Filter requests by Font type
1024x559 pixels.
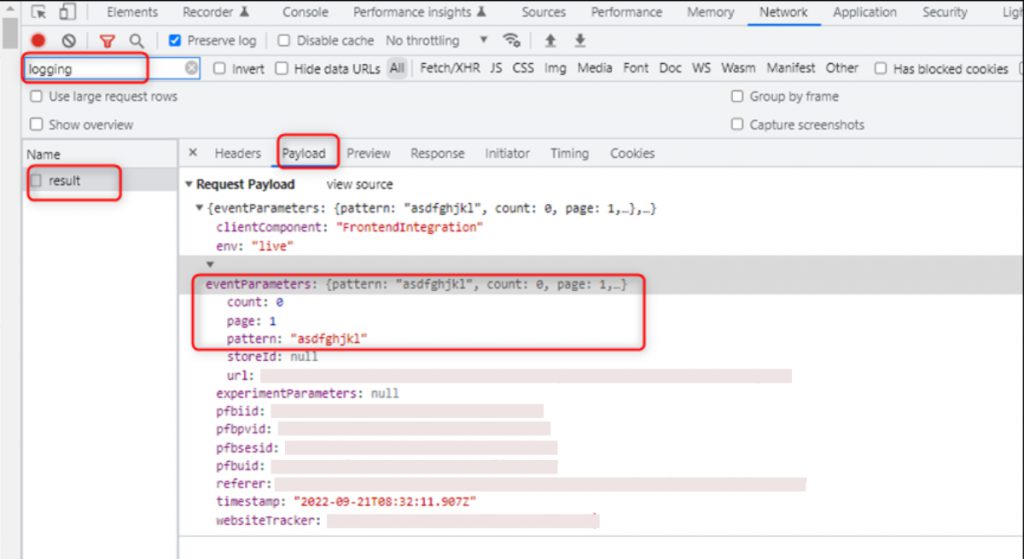pyautogui.click(x=636, y=68)
